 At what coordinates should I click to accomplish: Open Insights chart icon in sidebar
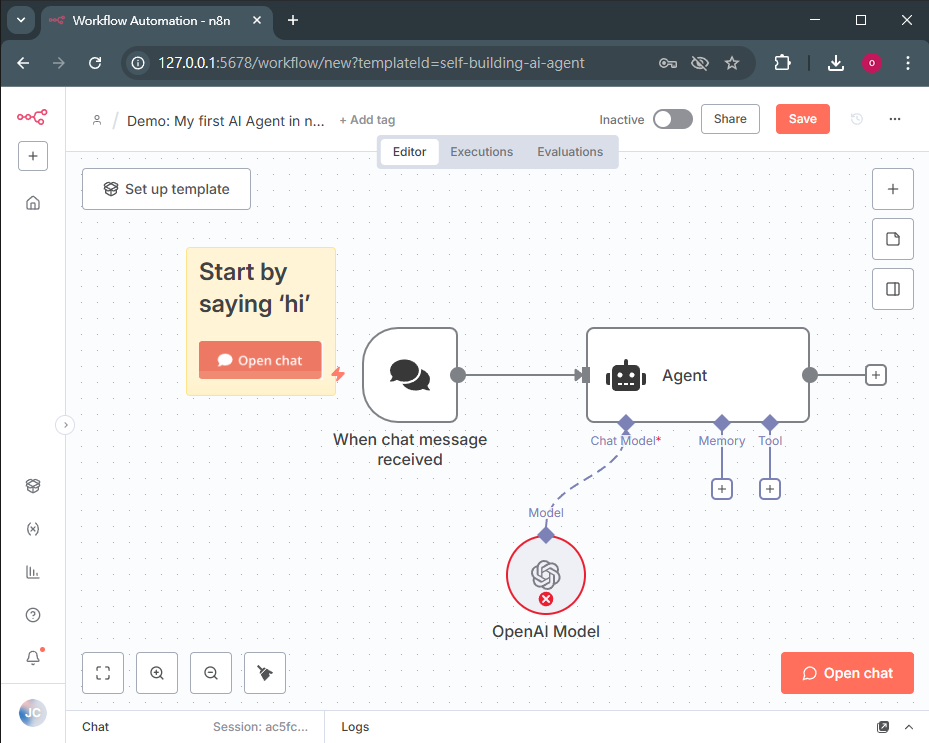coord(33,572)
